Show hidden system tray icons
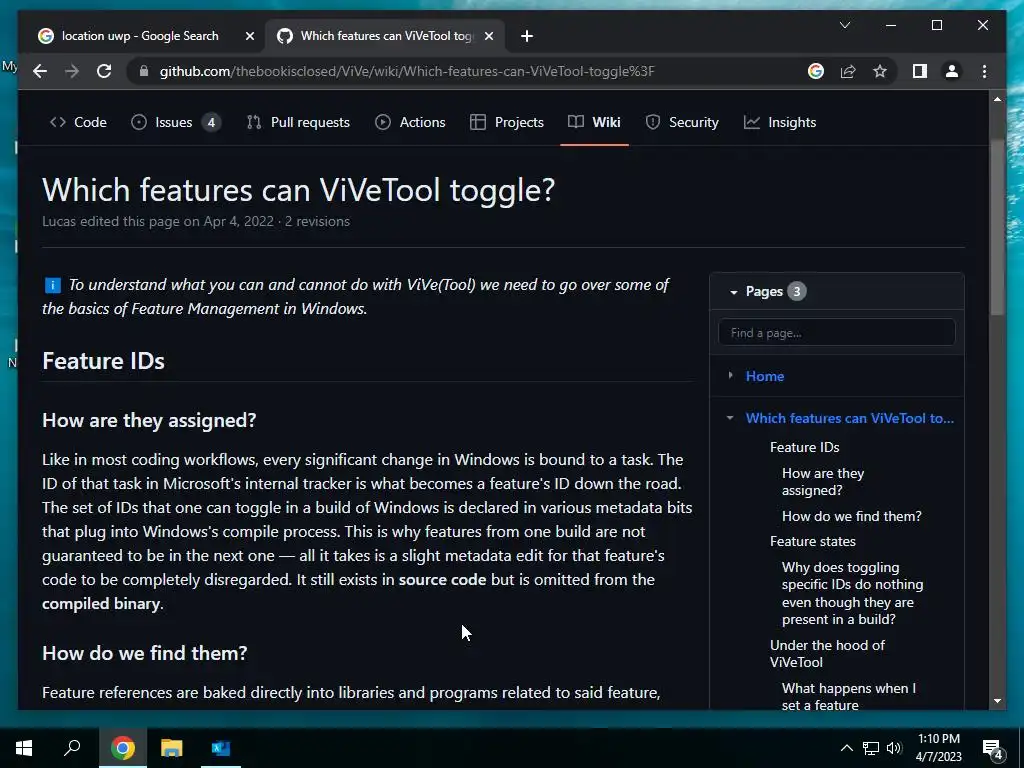The image size is (1024, 768). click(x=846, y=748)
